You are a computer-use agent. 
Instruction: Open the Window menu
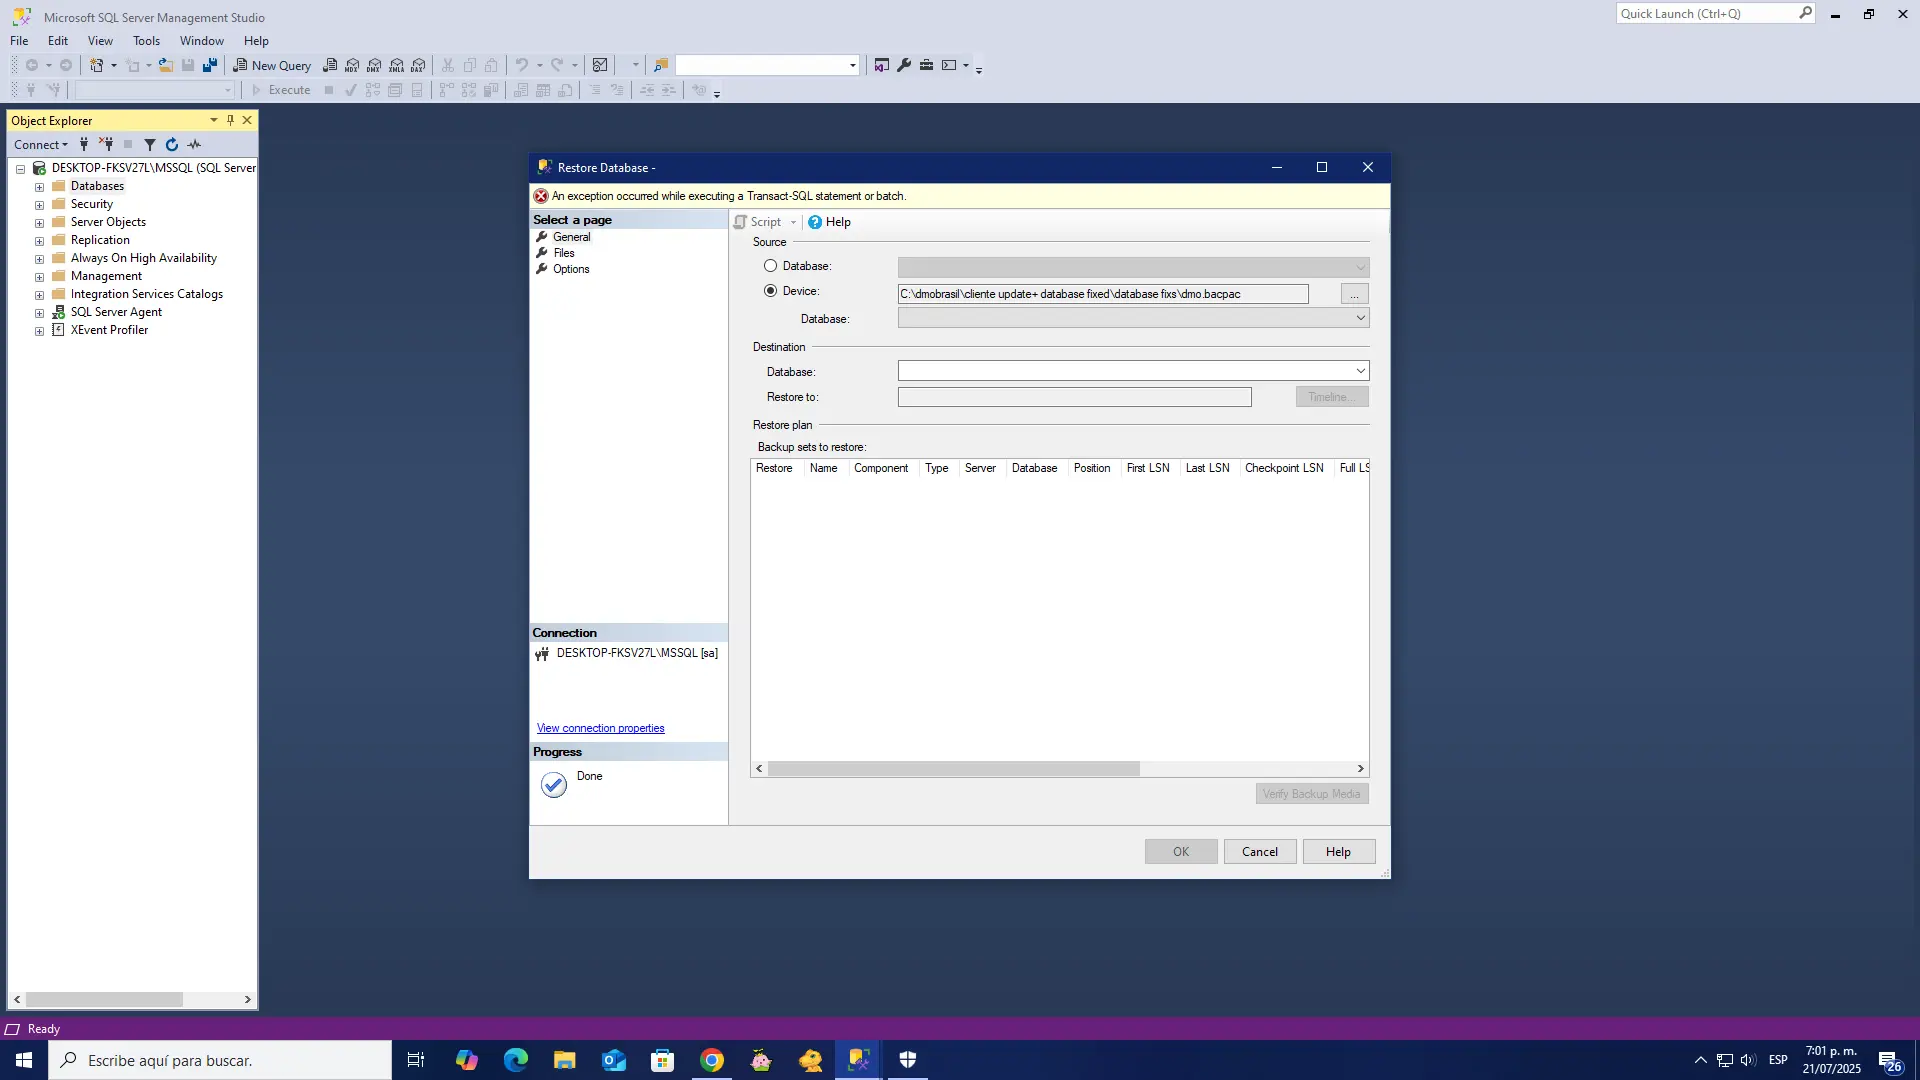pyautogui.click(x=201, y=41)
